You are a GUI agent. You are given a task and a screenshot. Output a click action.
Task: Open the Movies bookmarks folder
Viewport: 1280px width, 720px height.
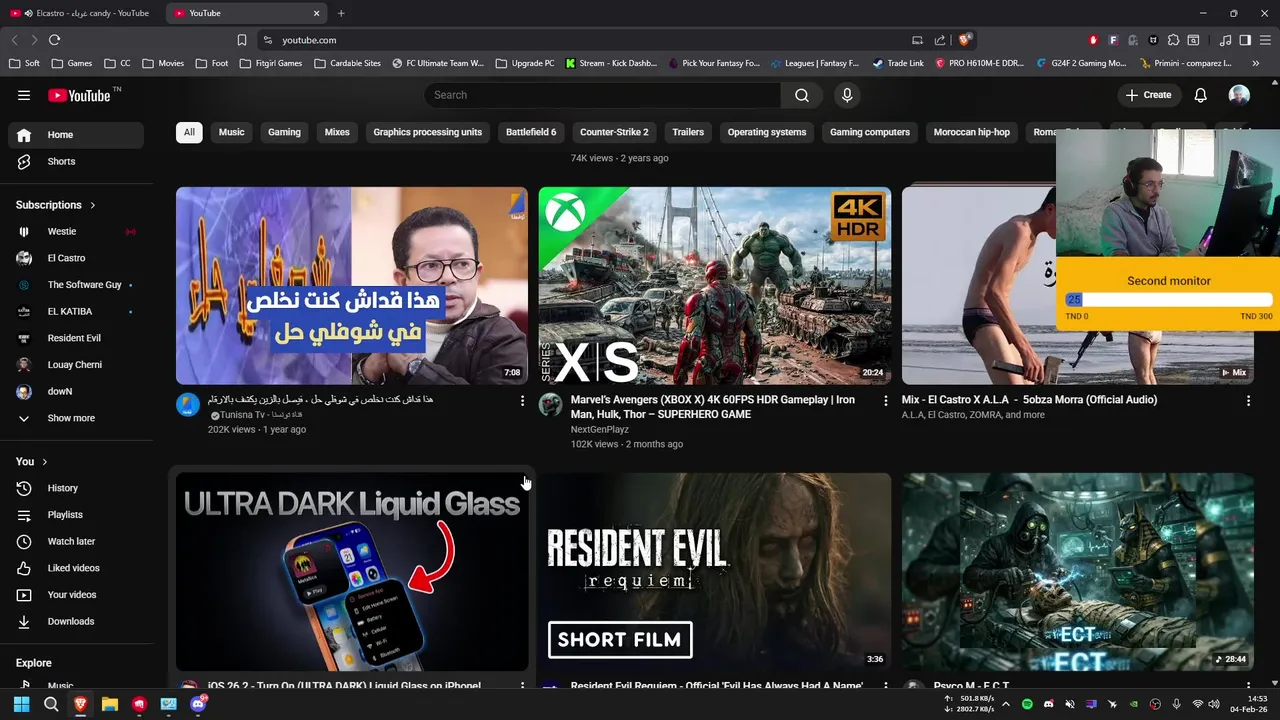coord(163,63)
